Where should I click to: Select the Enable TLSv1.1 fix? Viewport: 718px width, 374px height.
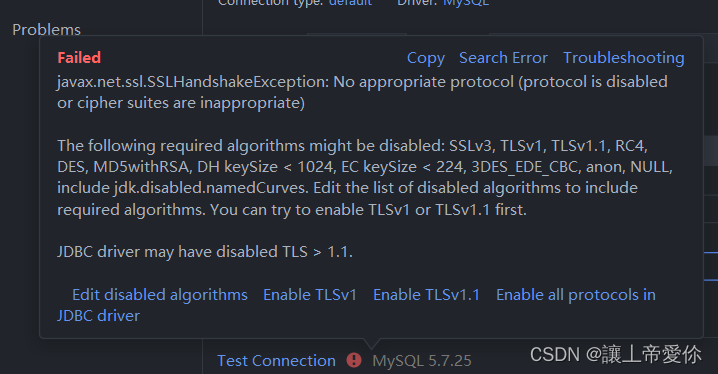(426, 295)
